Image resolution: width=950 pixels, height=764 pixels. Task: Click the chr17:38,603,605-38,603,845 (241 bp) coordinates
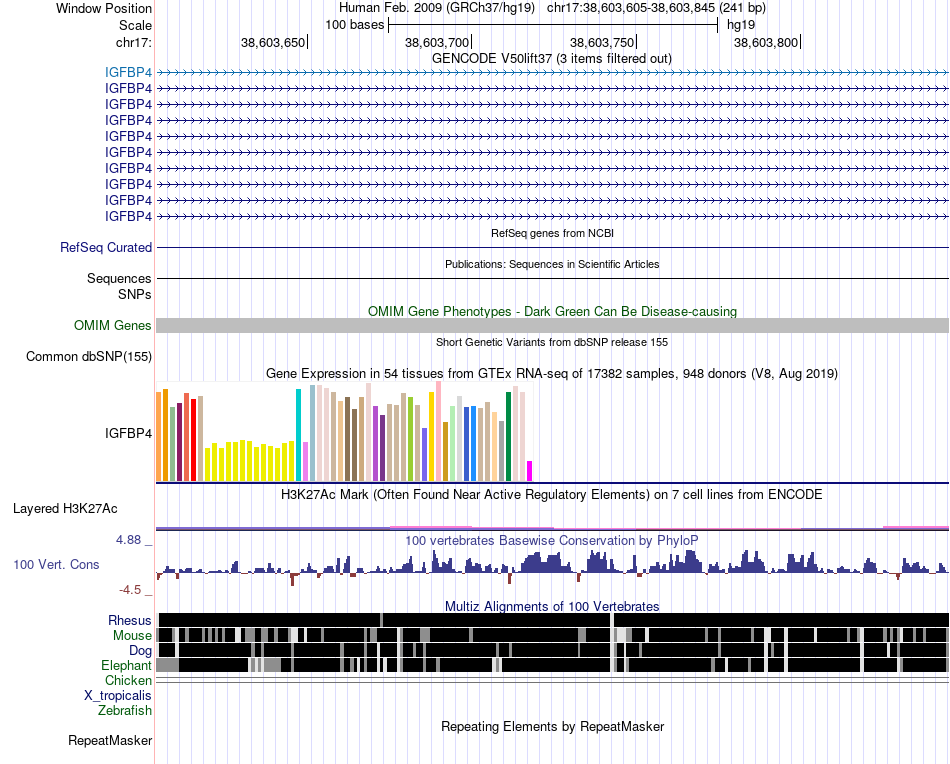click(x=656, y=8)
